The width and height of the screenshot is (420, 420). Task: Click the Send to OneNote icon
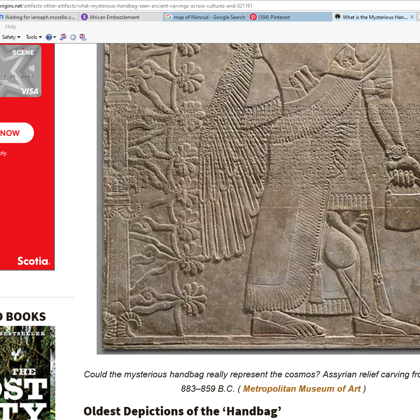63,37
